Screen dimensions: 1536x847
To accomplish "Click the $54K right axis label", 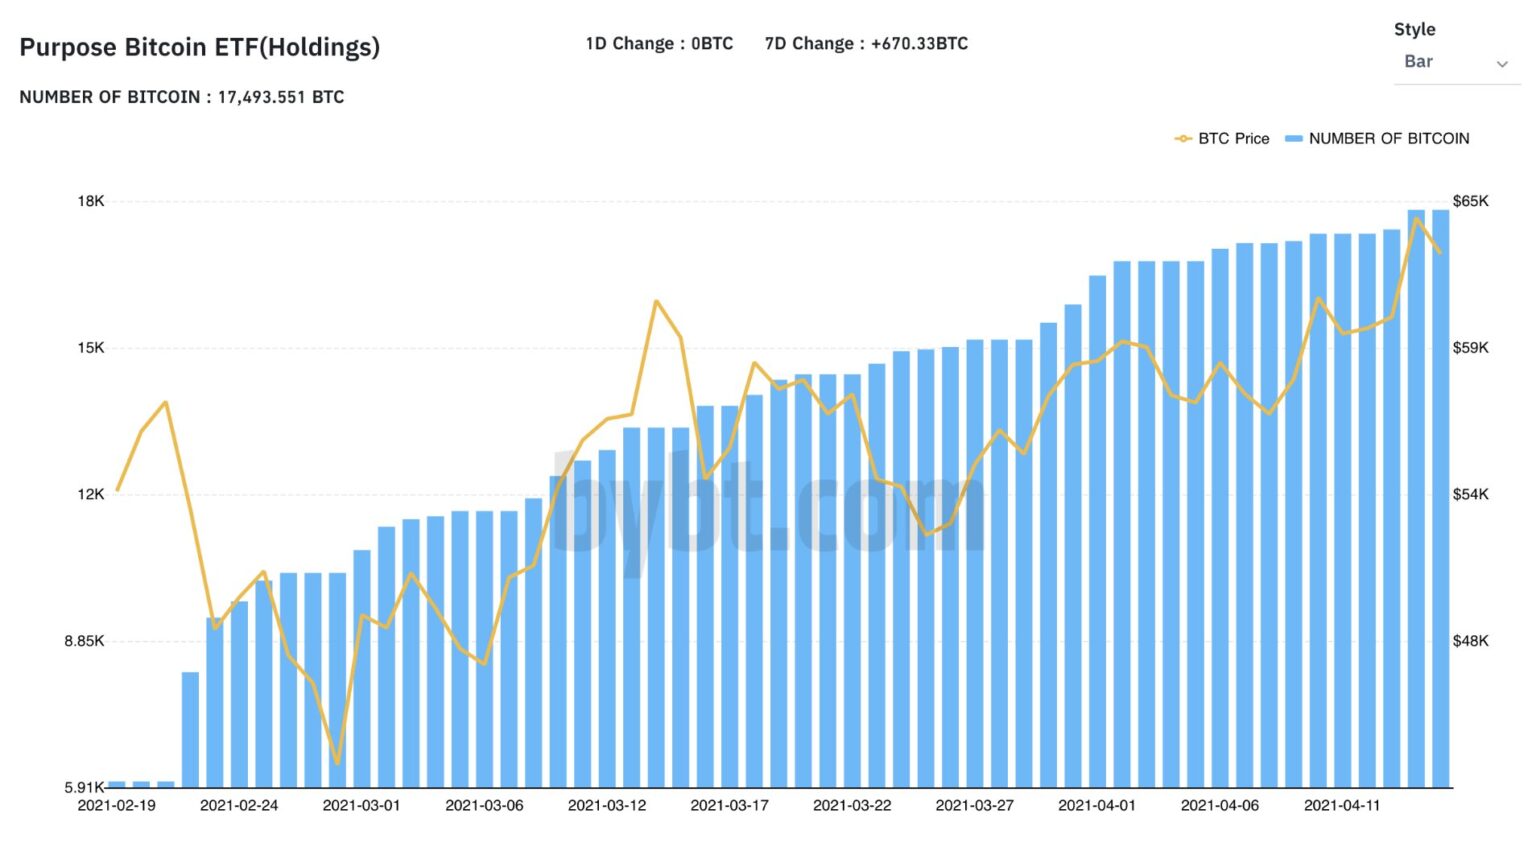I will (x=1470, y=494).
